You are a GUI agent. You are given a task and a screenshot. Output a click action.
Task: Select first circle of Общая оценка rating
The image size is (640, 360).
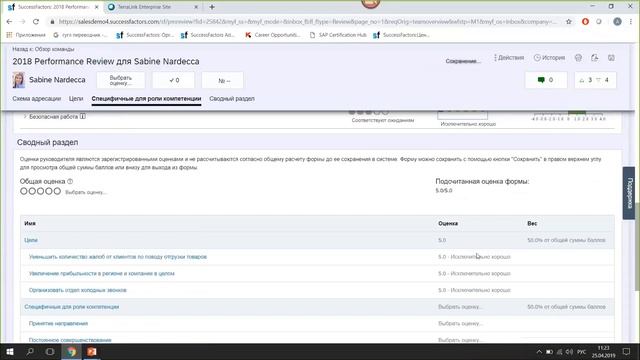pyautogui.click(x=24, y=191)
